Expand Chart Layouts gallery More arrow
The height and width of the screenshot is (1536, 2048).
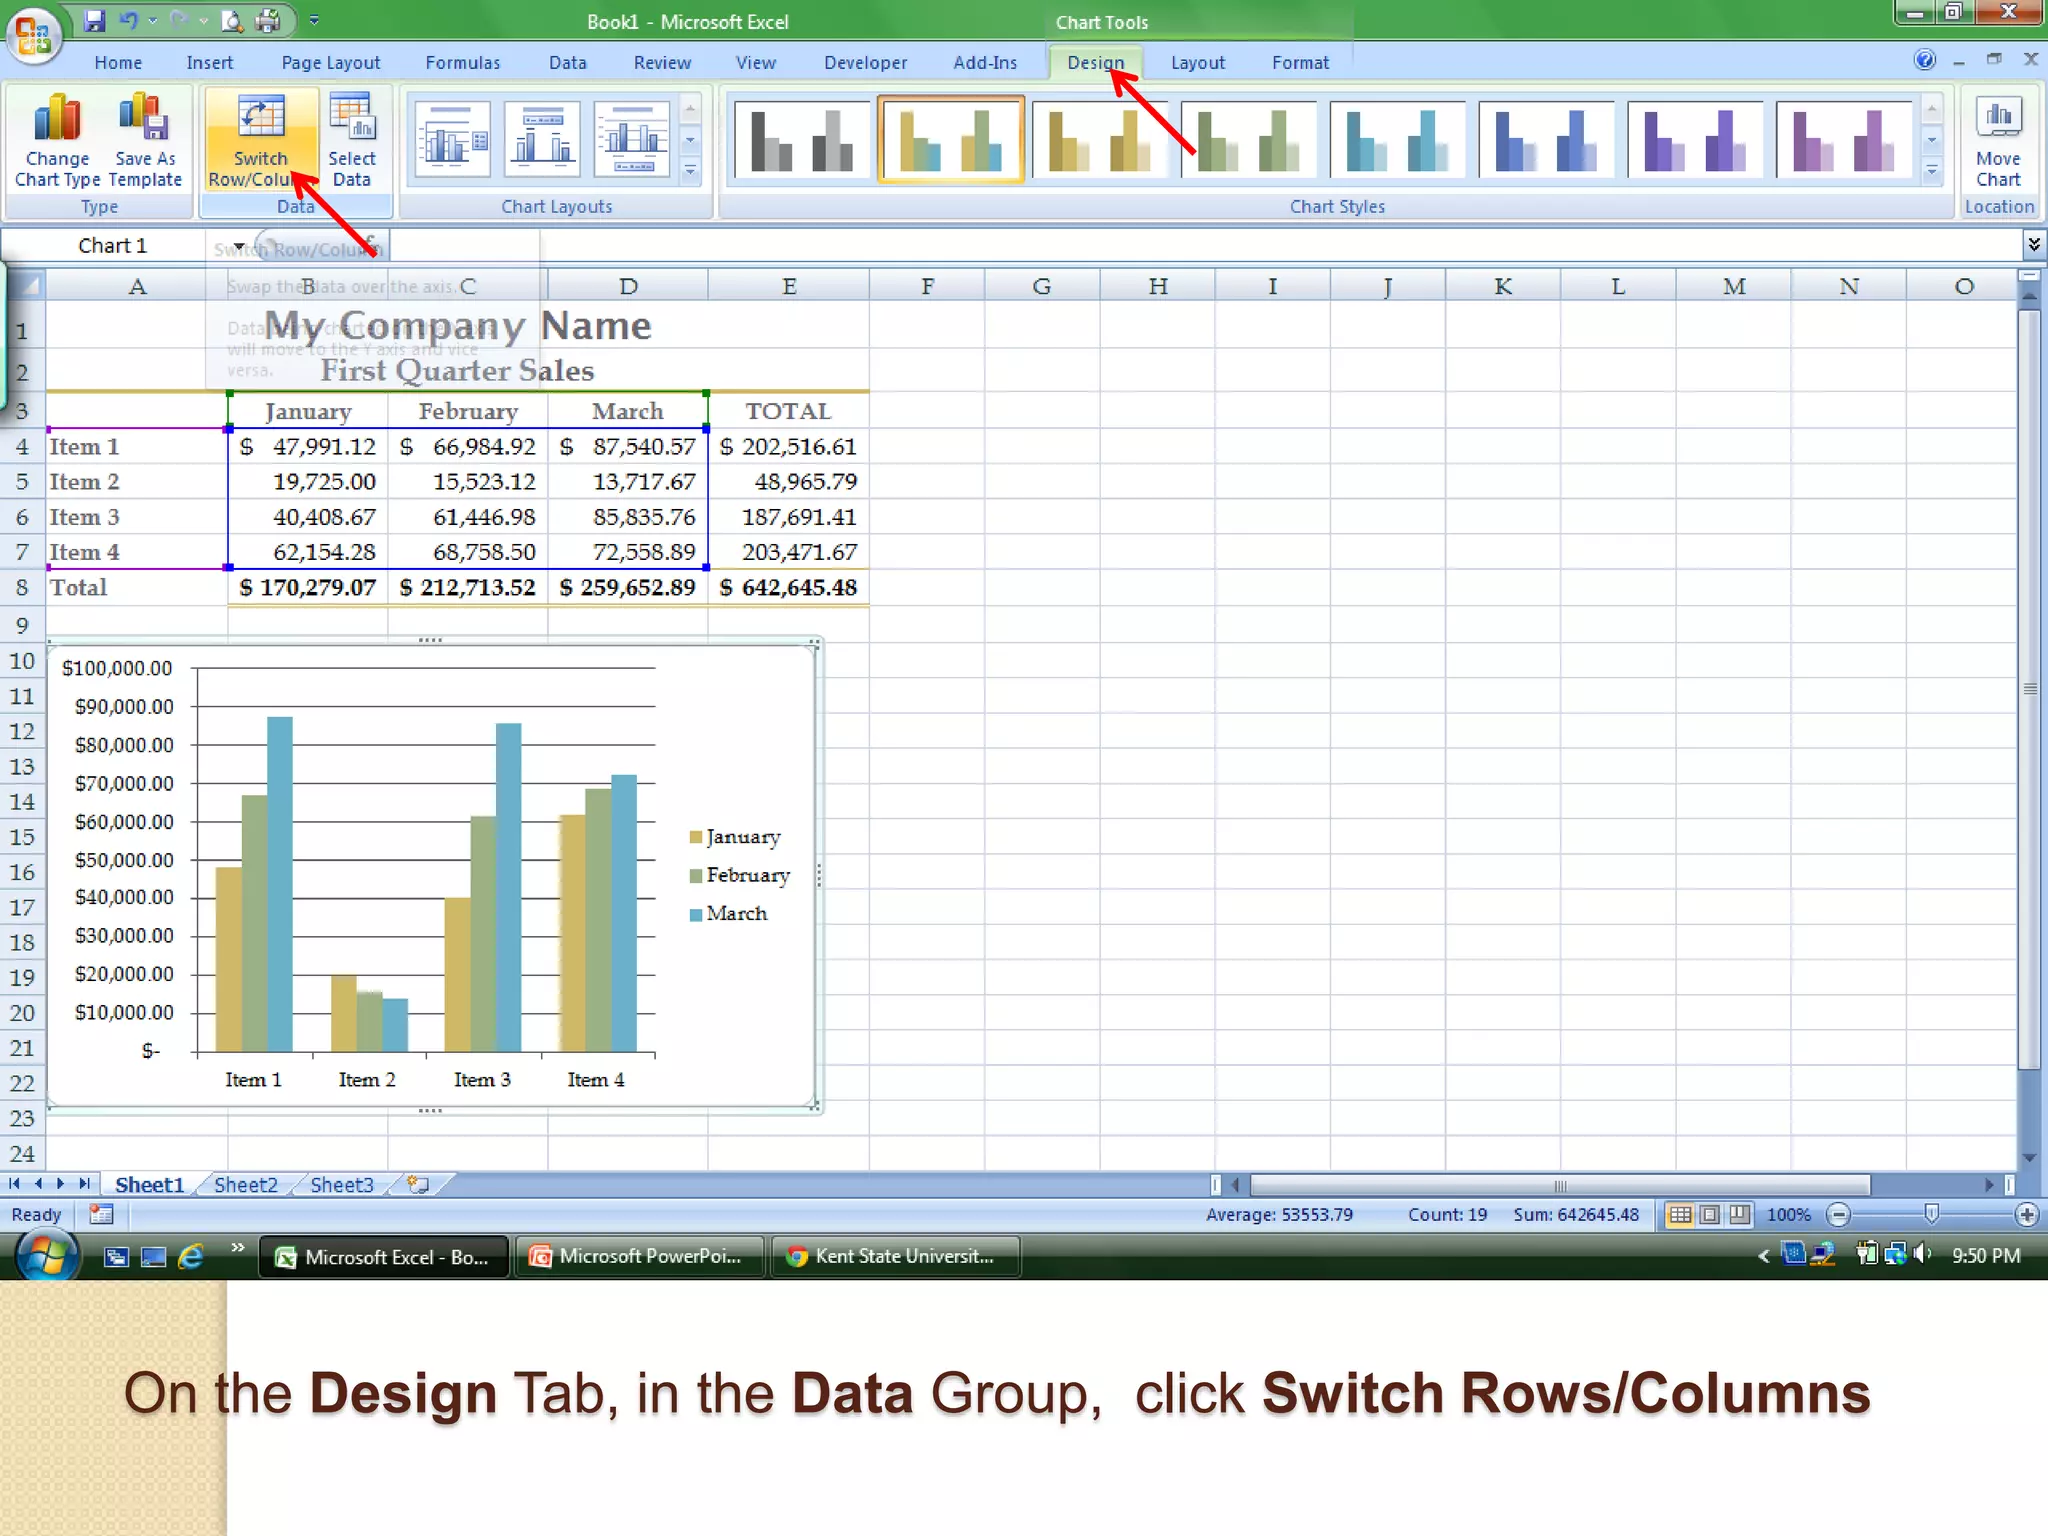690,172
